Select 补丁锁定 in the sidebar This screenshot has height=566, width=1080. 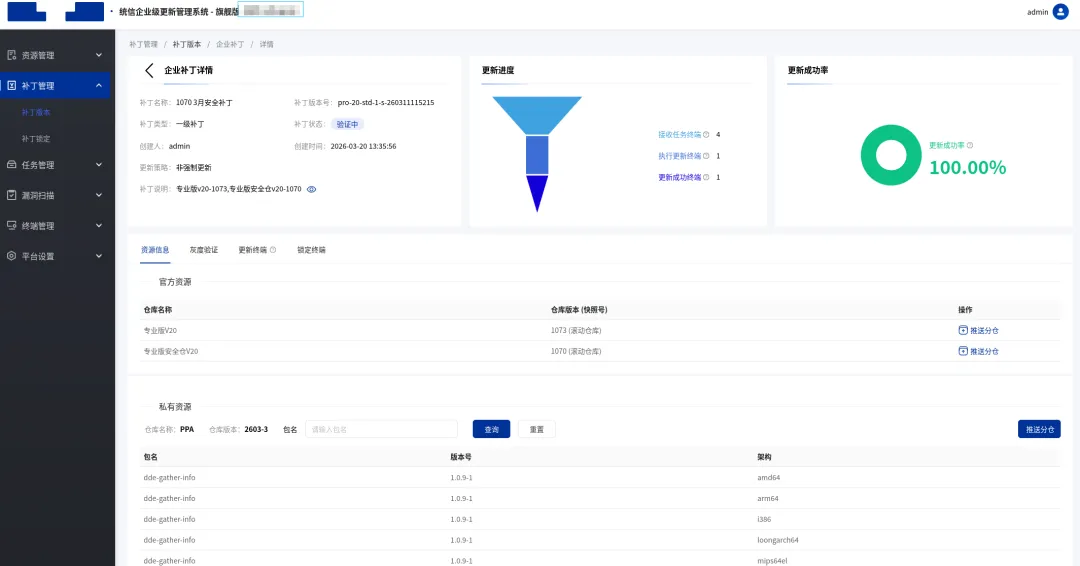tap(36, 139)
